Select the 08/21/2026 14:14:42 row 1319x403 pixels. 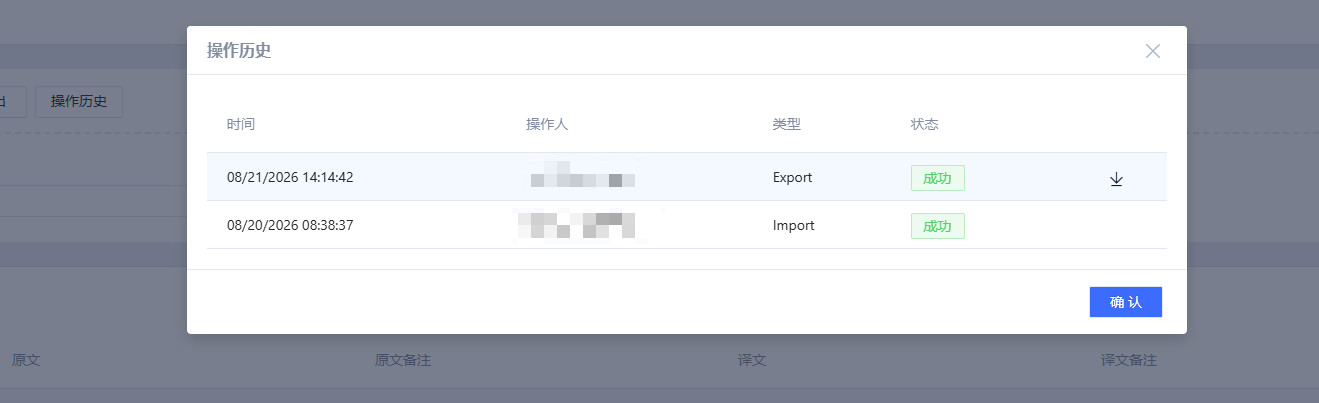686,177
